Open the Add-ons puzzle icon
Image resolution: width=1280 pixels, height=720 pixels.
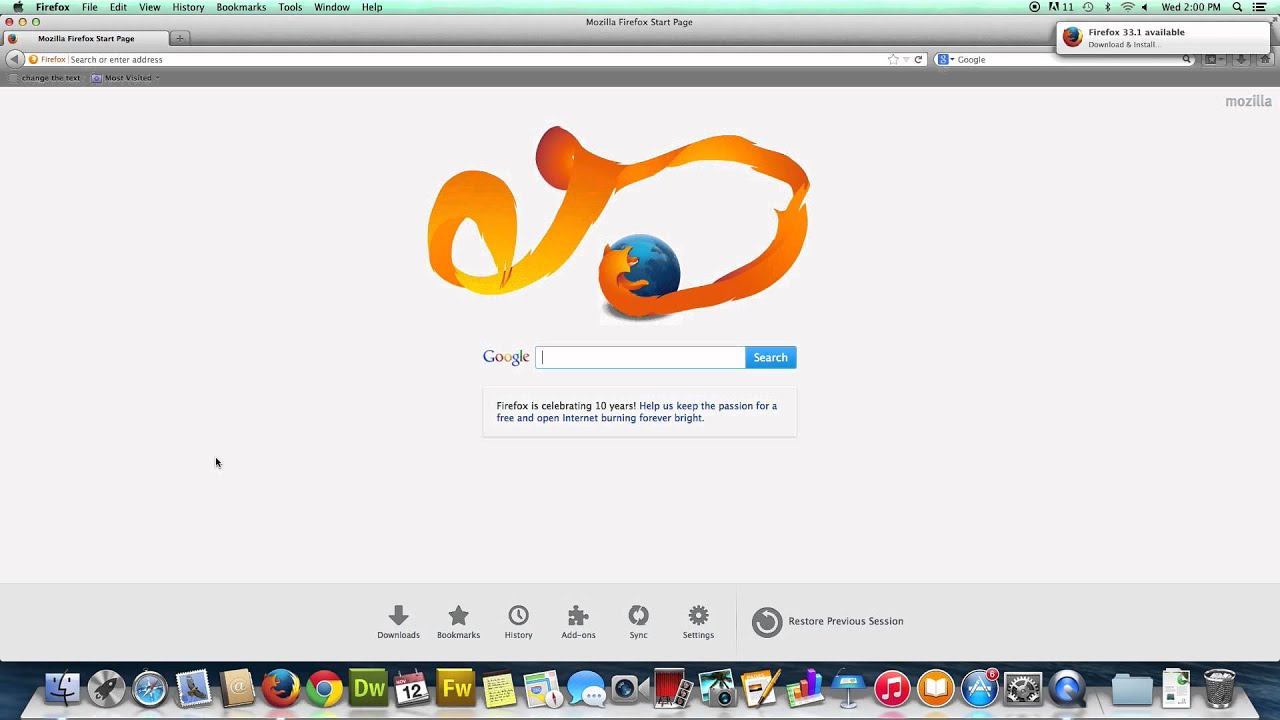[x=578, y=622]
